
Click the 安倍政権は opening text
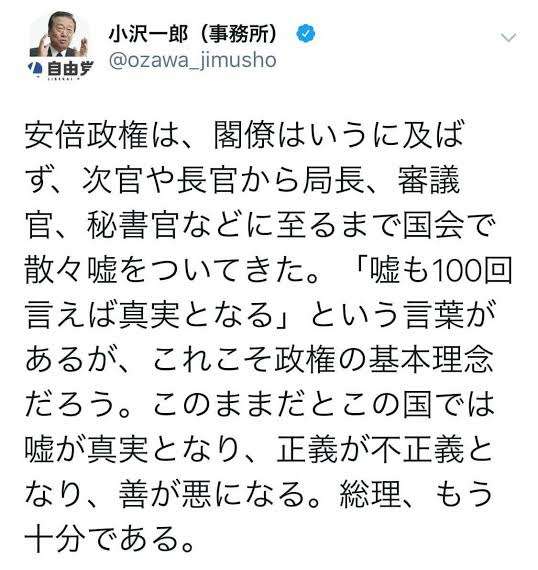(102, 135)
